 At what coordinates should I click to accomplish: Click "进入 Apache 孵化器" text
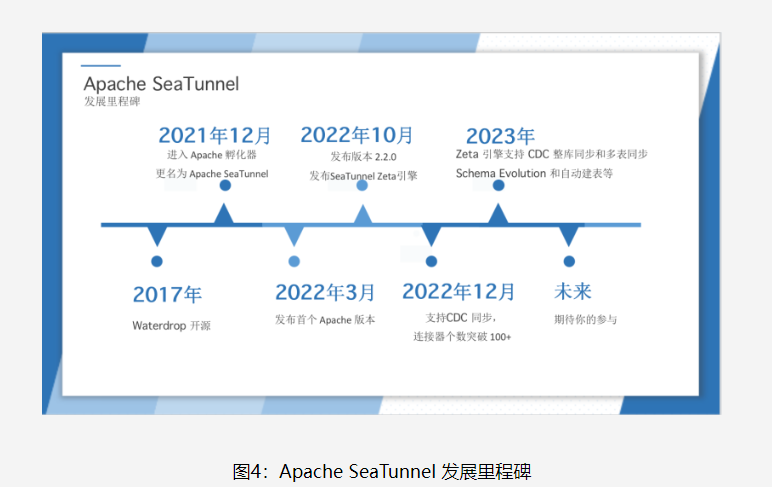coord(212,155)
